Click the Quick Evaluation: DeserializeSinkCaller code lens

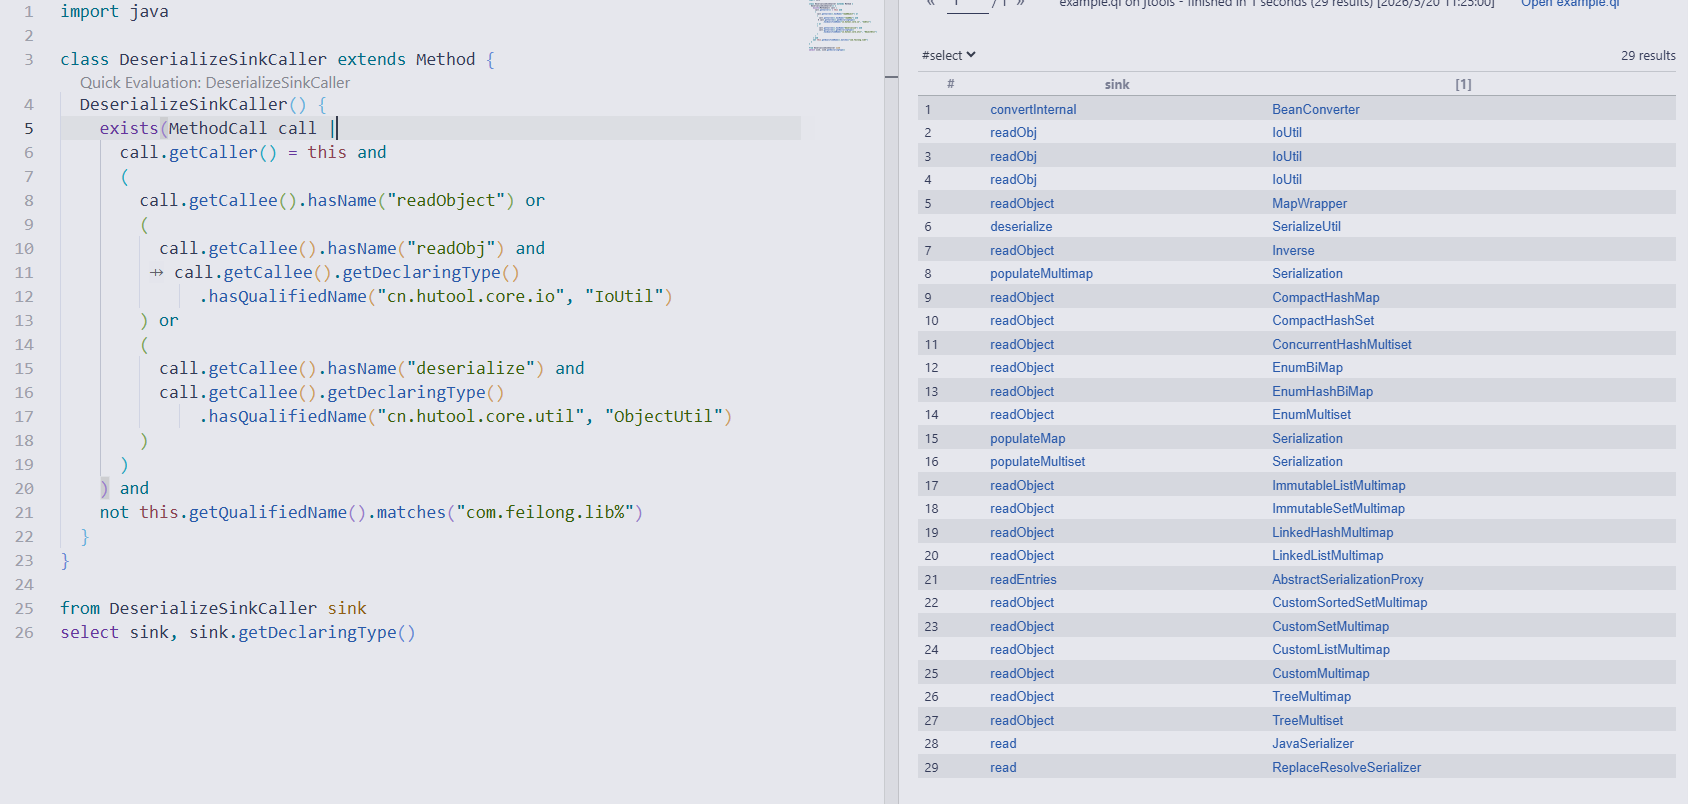click(x=215, y=83)
